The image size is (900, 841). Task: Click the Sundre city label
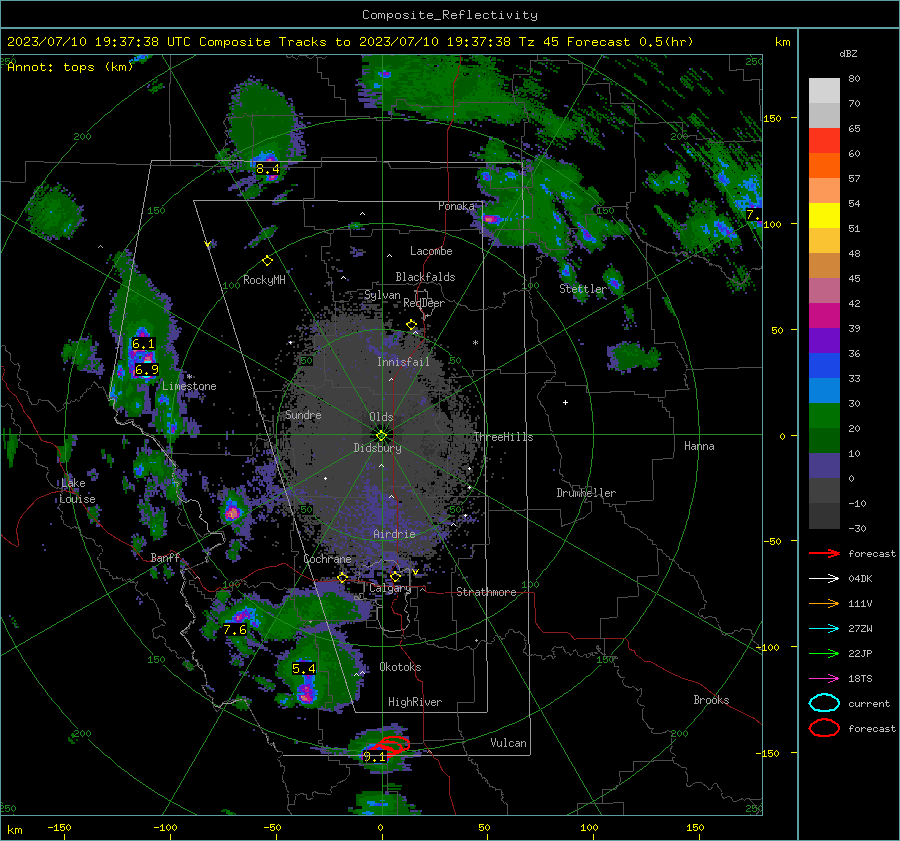tap(303, 415)
